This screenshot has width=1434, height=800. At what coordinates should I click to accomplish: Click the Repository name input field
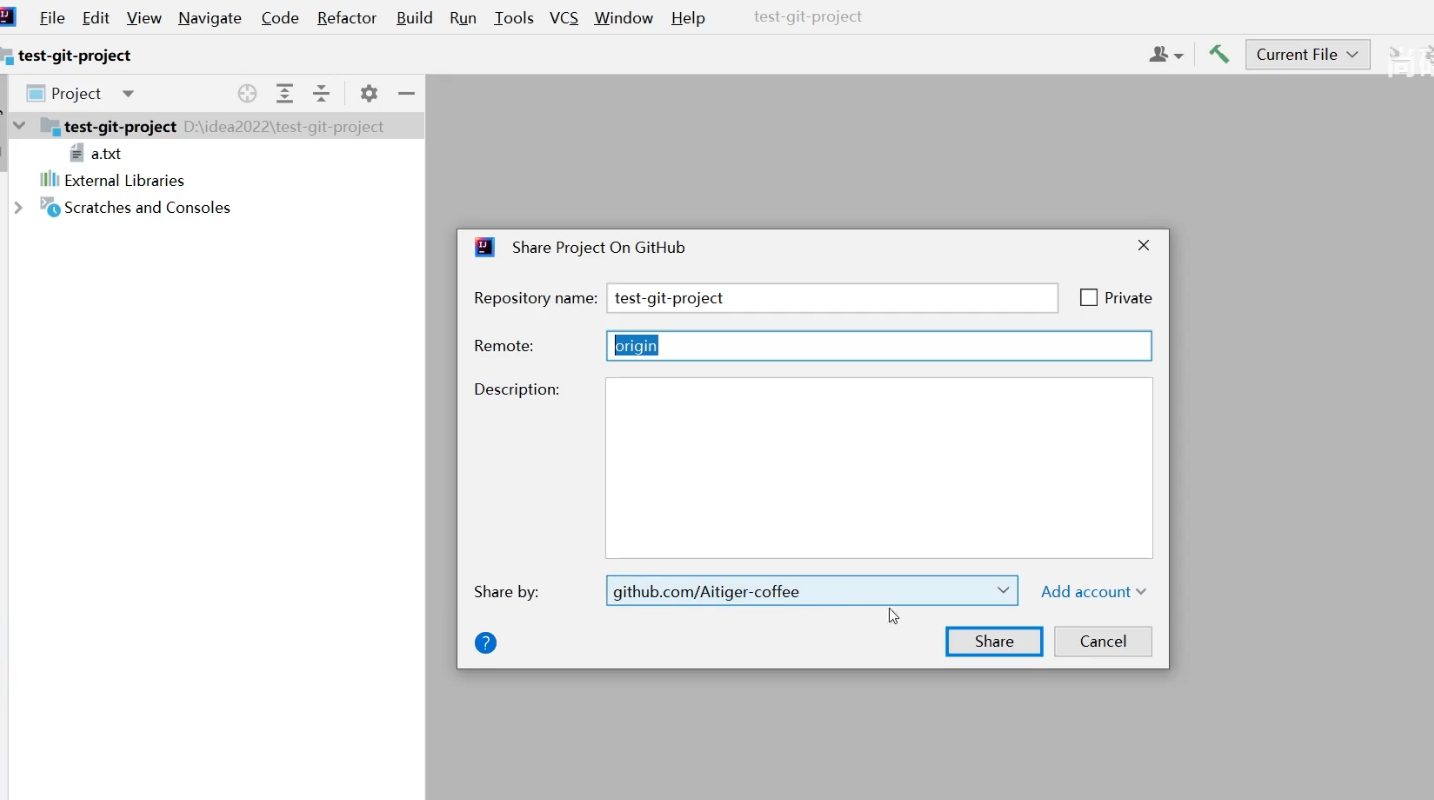pyautogui.click(x=832, y=298)
